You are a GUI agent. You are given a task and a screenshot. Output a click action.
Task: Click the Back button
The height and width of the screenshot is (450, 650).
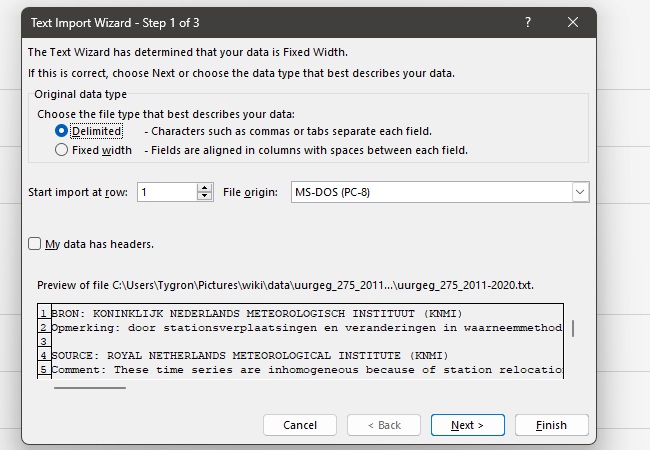385,425
